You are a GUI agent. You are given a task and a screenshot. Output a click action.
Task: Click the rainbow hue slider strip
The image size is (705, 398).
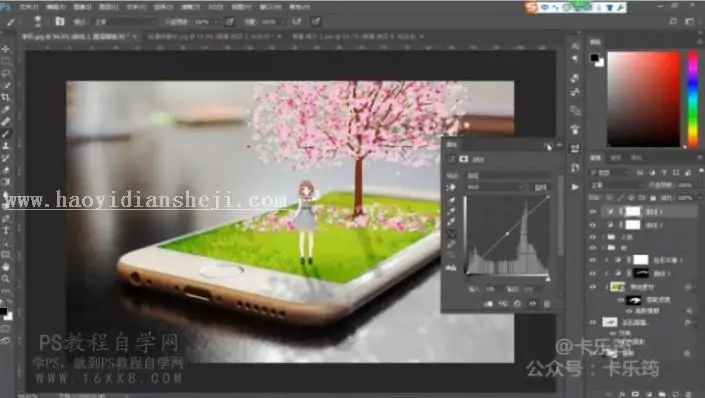(693, 99)
